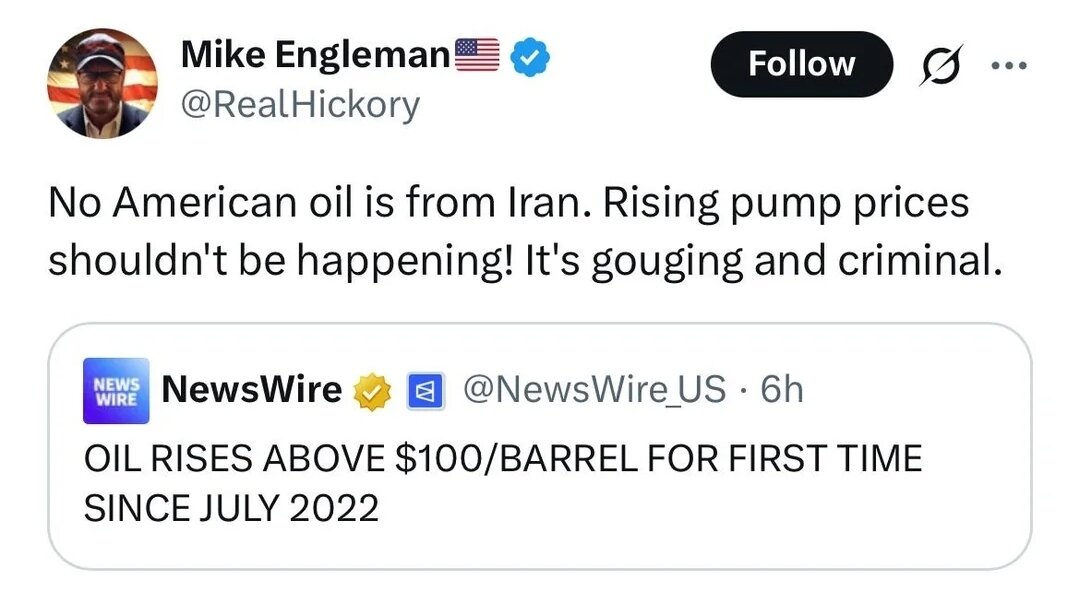Click "$100/BARREL" in the quoted headline
The height and width of the screenshot is (592, 1080).
(502, 459)
